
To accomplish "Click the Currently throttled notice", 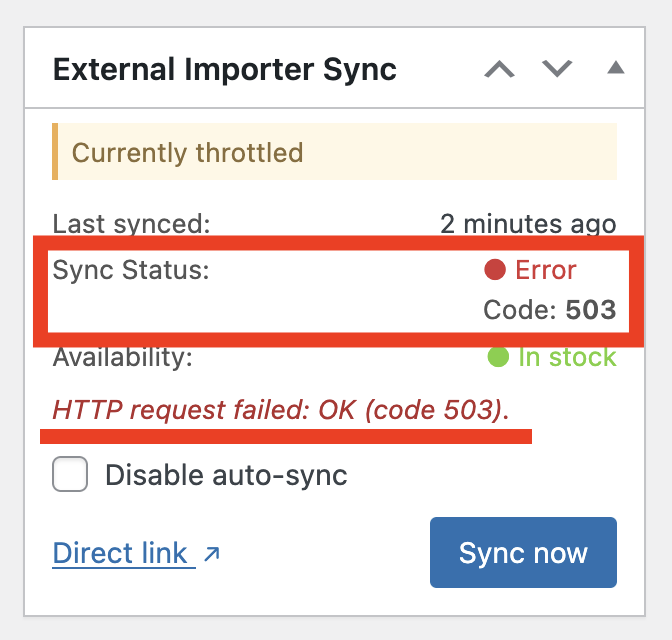I will click(x=187, y=153).
